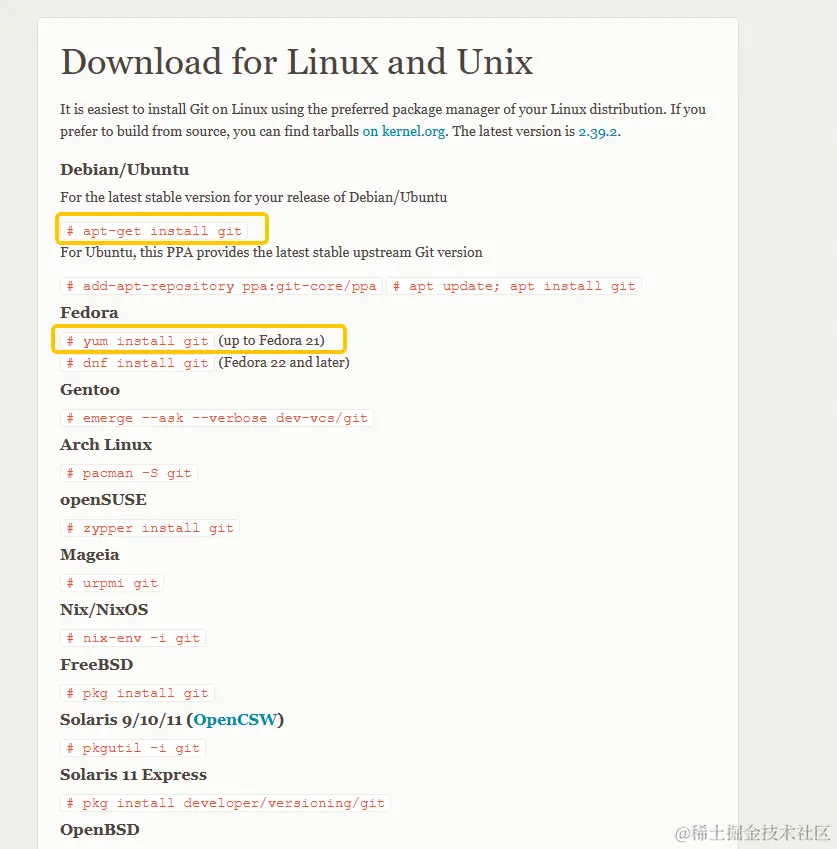Select the 'dnf install git' command
Image resolution: width=837 pixels, height=849 pixels.
(x=138, y=363)
